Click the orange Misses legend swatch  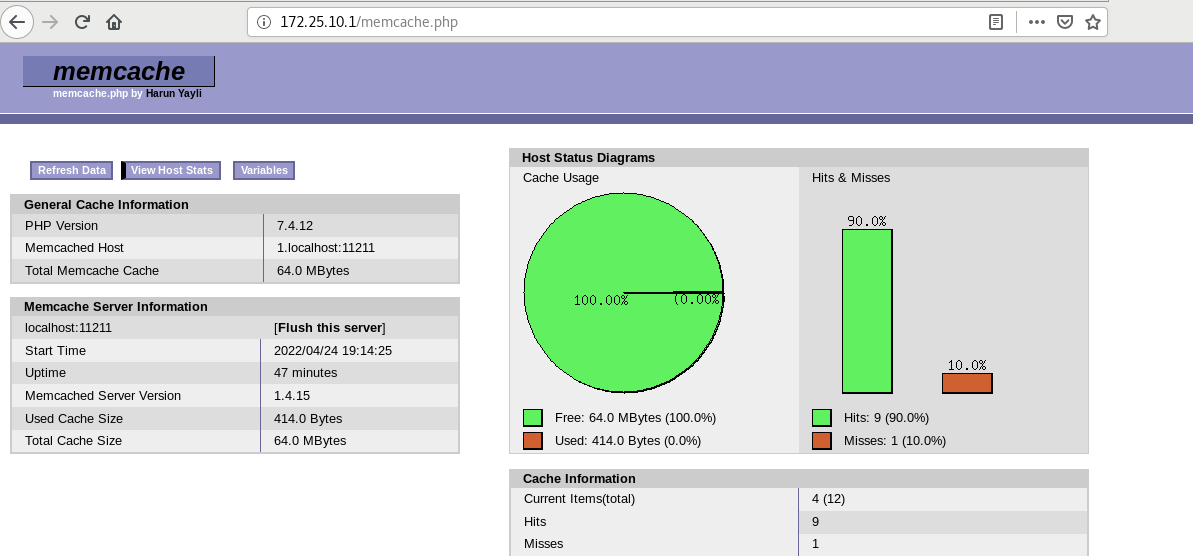point(822,440)
